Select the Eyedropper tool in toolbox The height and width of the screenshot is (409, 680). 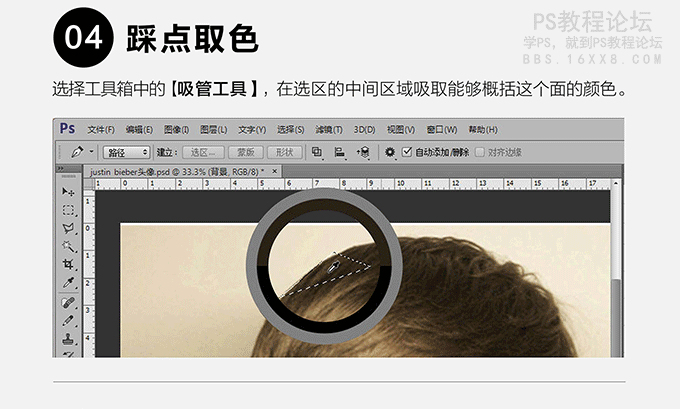[68, 283]
